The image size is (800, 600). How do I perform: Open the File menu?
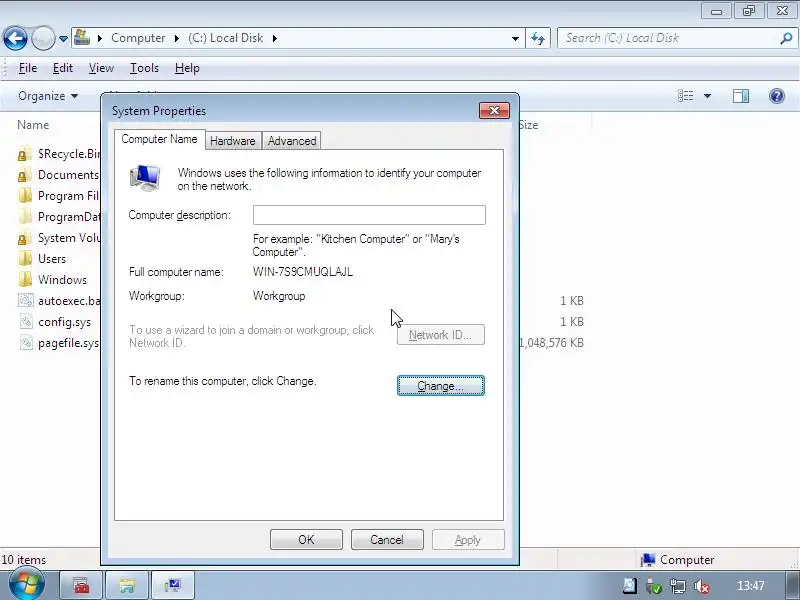tap(28, 68)
